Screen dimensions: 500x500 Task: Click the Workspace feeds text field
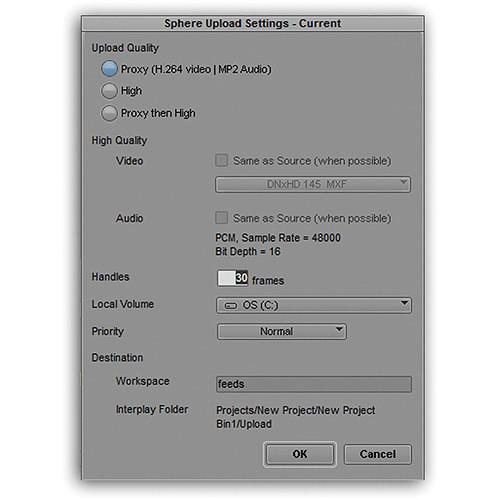click(x=314, y=384)
